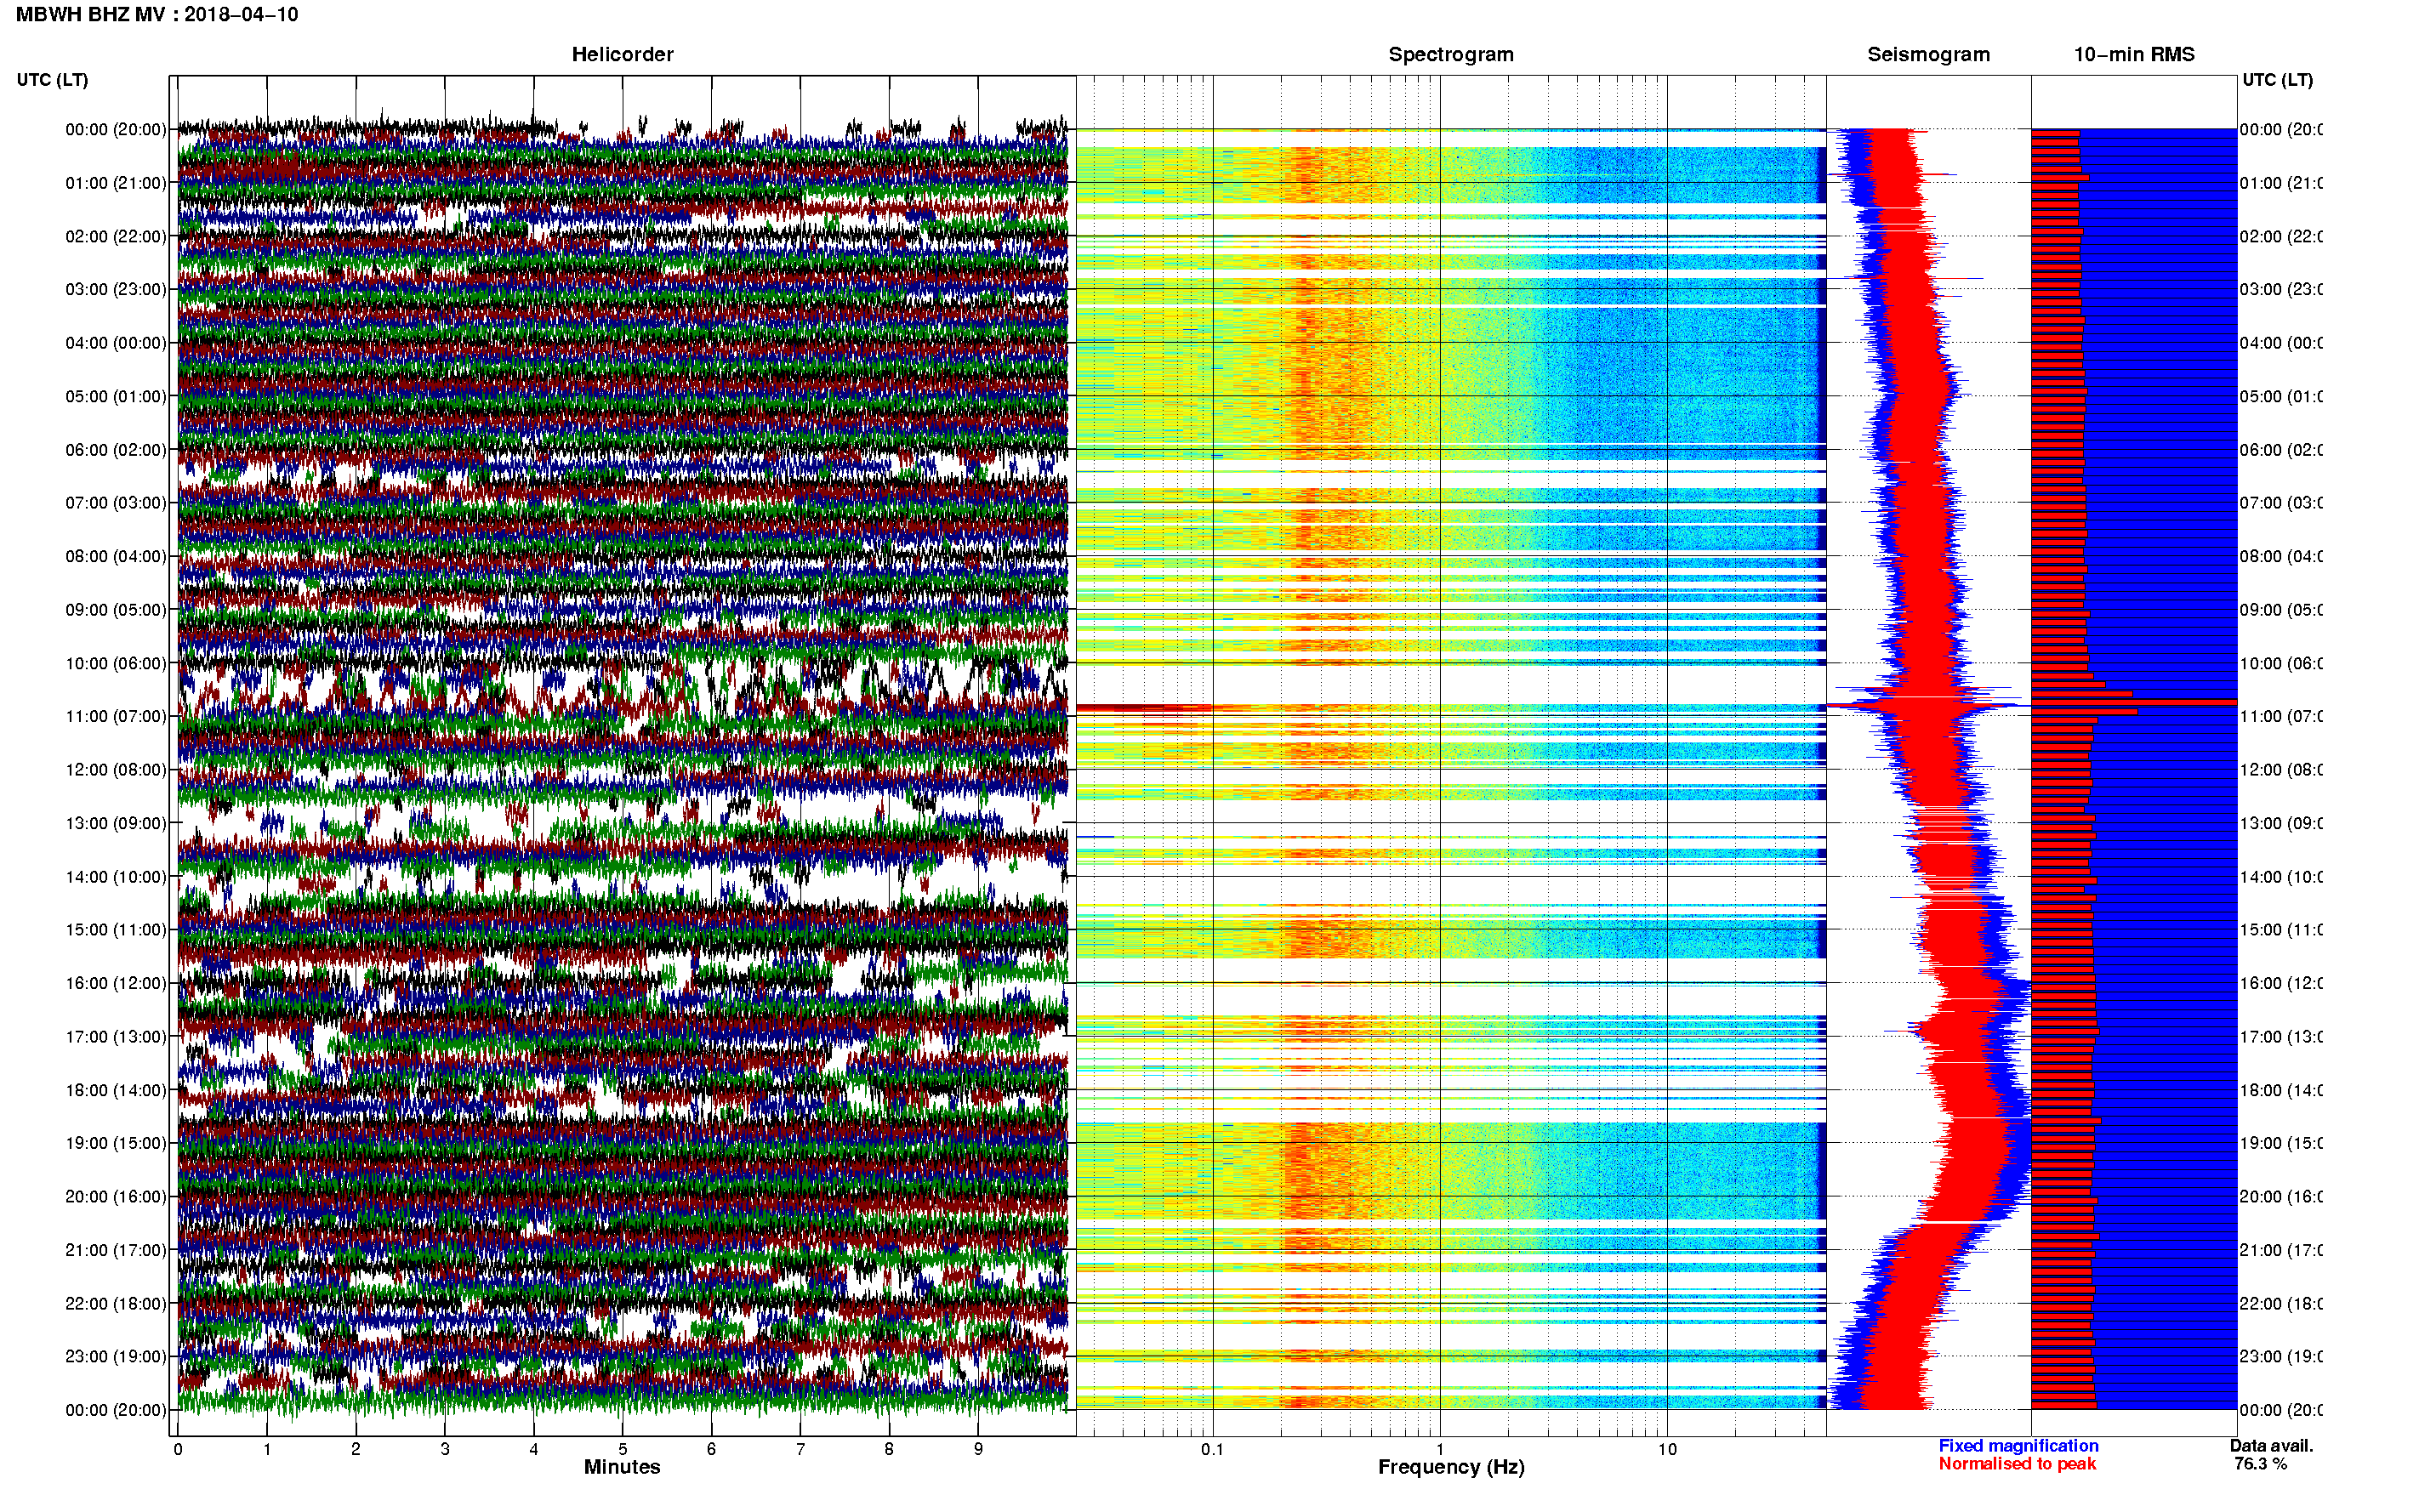Click the left time label '17:00 (13:00)'
This screenshot has width=2419, height=1512.
(x=116, y=1036)
